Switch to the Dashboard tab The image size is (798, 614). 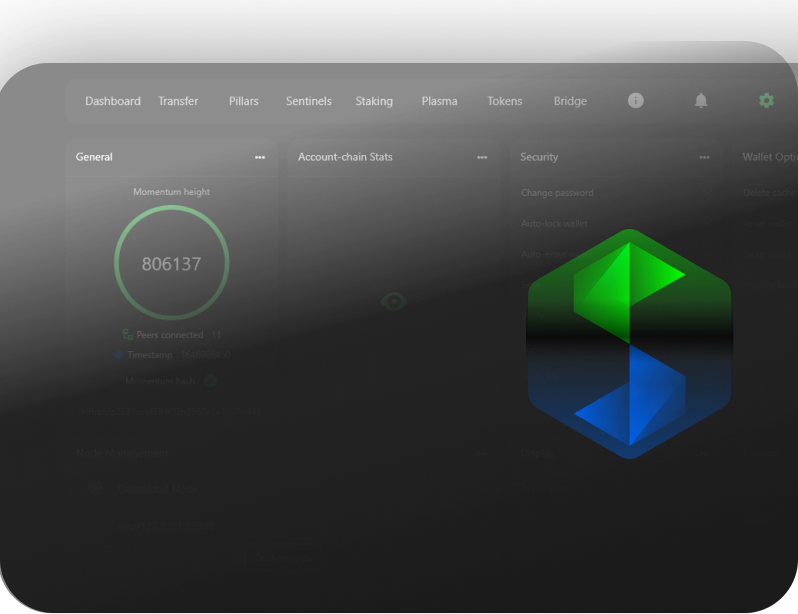112,101
